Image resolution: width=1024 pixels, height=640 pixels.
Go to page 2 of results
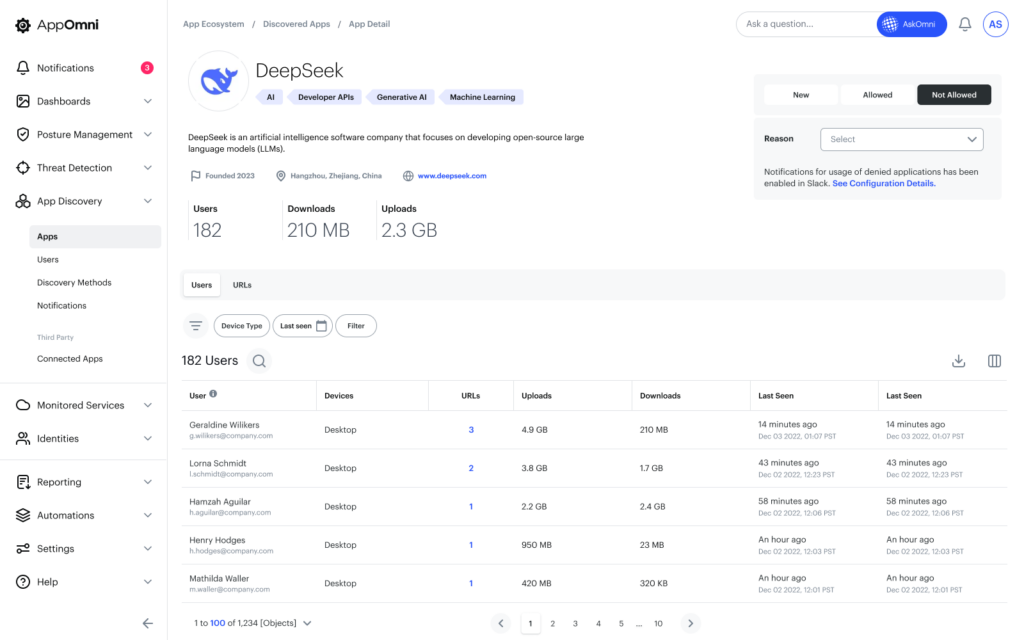[552, 624]
